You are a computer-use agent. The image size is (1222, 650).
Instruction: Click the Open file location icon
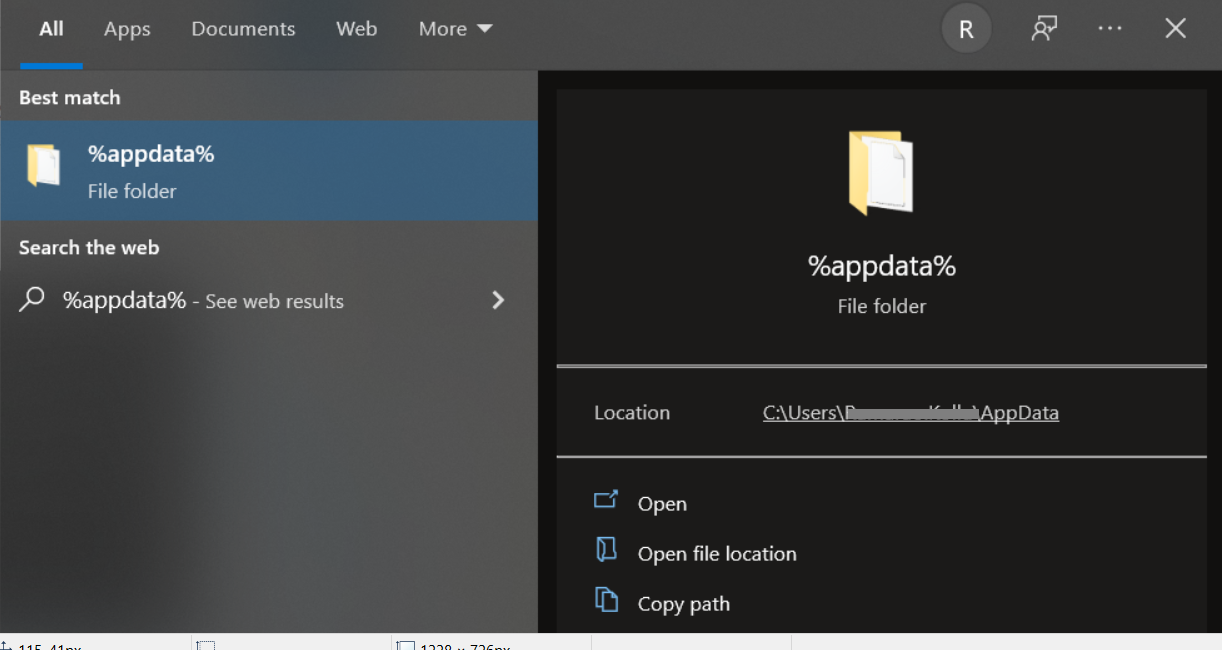point(607,552)
